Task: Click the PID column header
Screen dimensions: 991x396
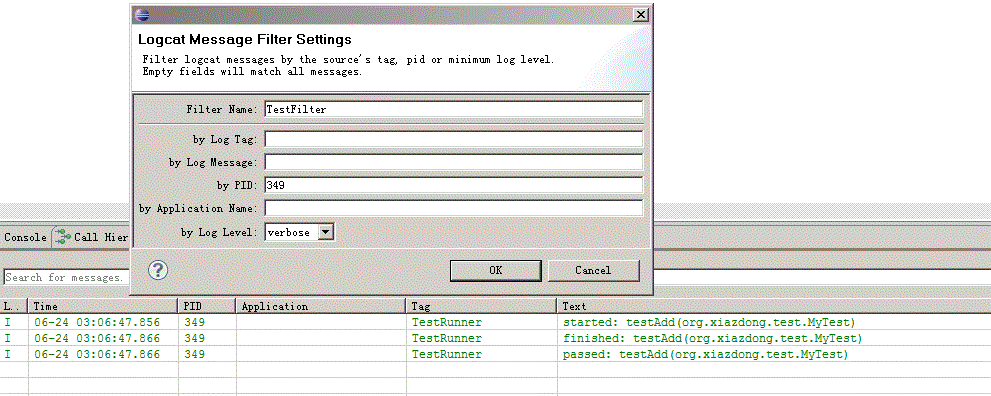Action: pyautogui.click(x=207, y=306)
